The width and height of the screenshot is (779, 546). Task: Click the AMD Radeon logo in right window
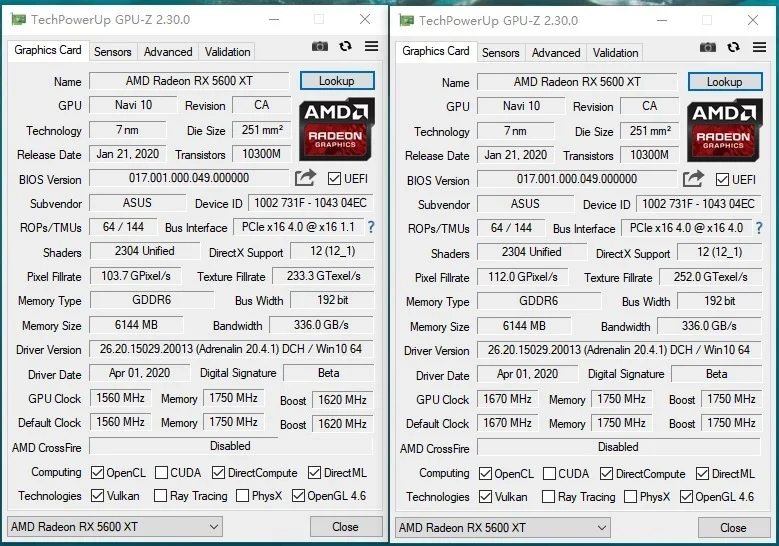point(725,130)
